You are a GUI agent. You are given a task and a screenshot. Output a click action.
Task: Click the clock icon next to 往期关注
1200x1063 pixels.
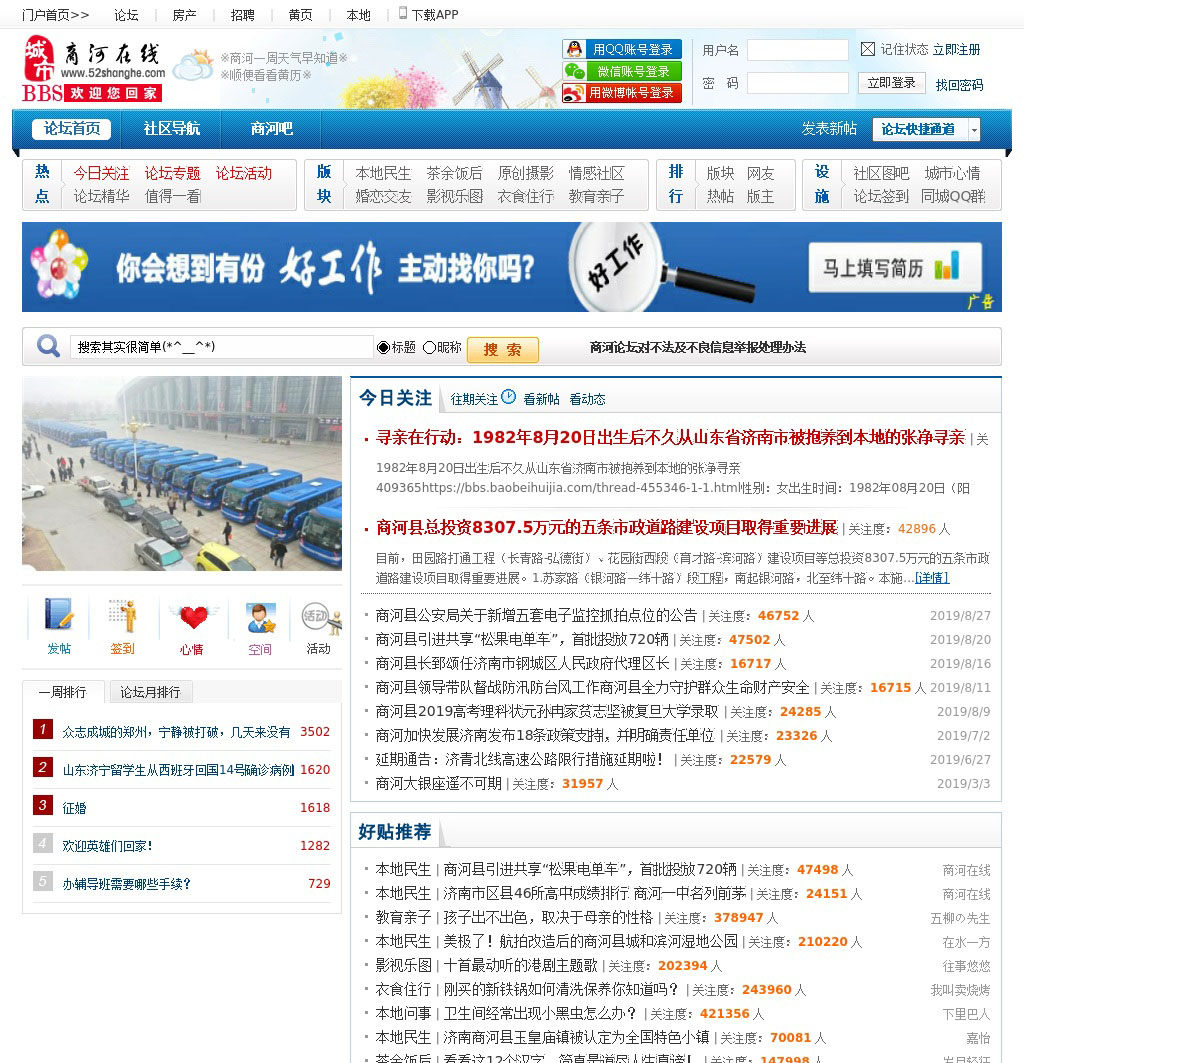[x=508, y=397]
